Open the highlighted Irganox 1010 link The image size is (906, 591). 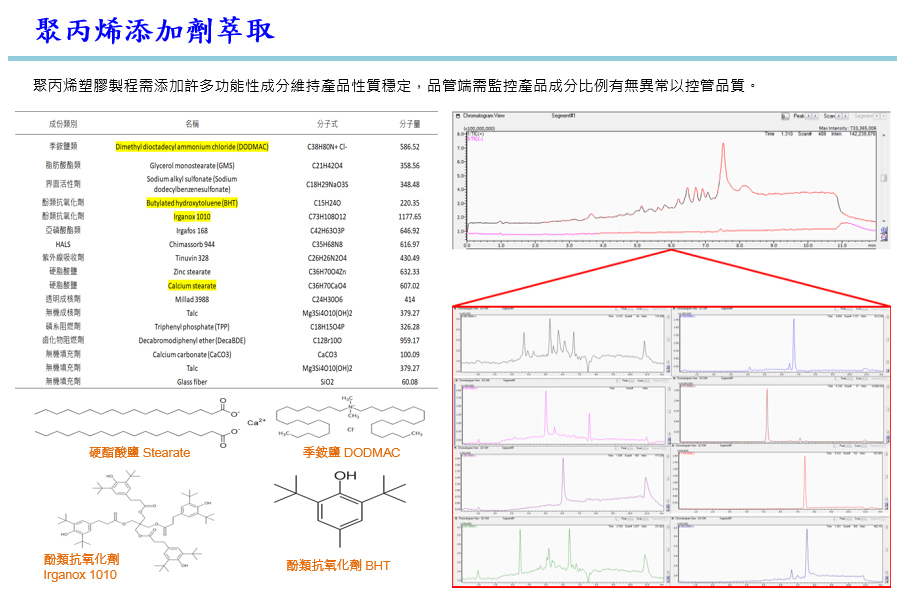point(192,217)
